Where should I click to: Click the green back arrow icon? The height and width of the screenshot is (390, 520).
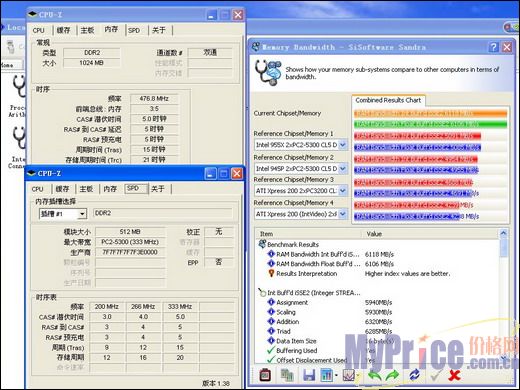click(x=374, y=375)
